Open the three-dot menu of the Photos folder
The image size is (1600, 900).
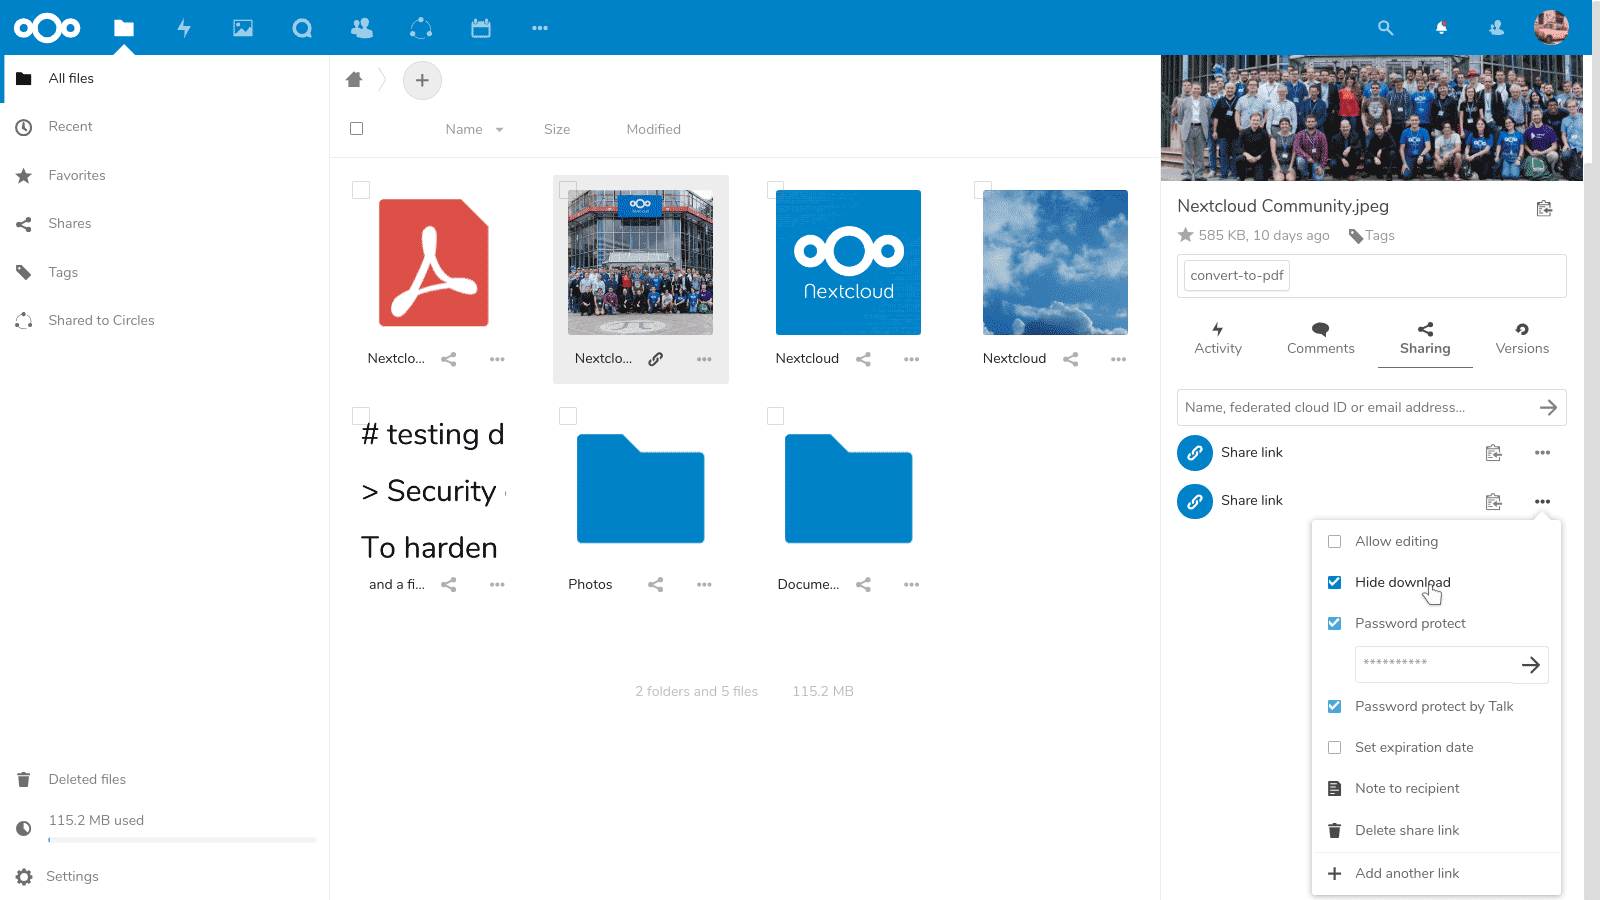pos(704,584)
